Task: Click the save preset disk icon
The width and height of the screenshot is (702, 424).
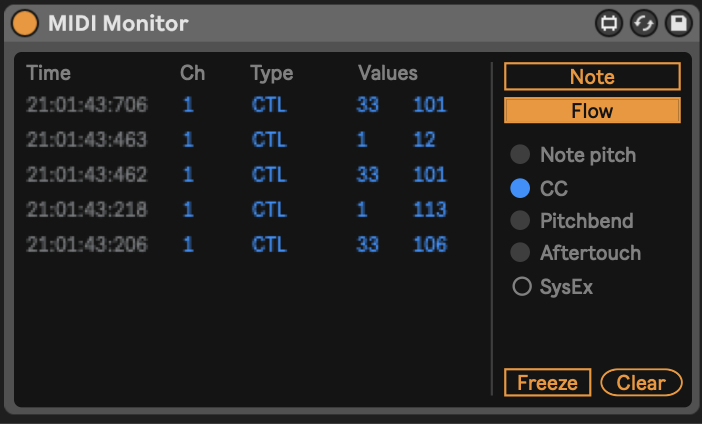Action: point(678,23)
